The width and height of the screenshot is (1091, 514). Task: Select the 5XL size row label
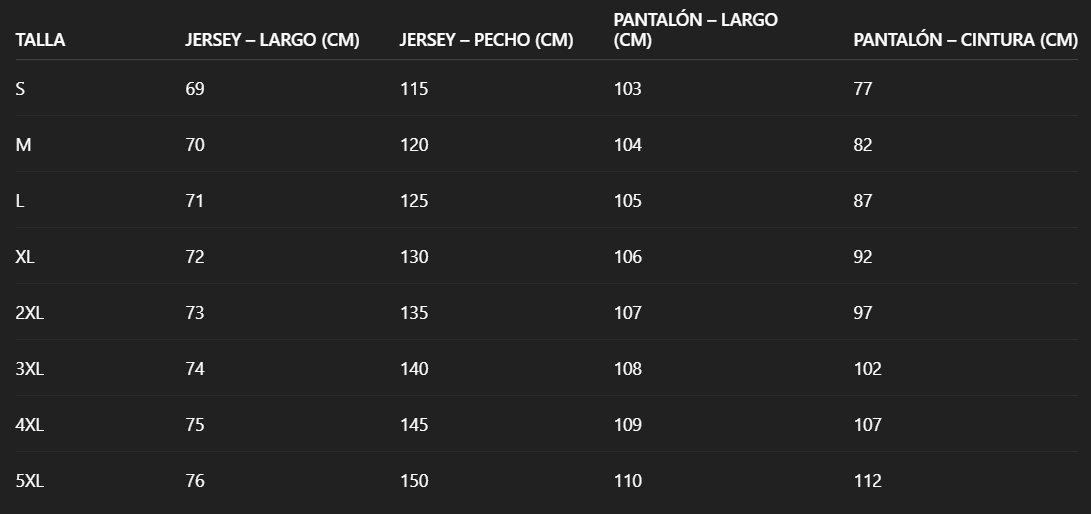pos(30,481)
